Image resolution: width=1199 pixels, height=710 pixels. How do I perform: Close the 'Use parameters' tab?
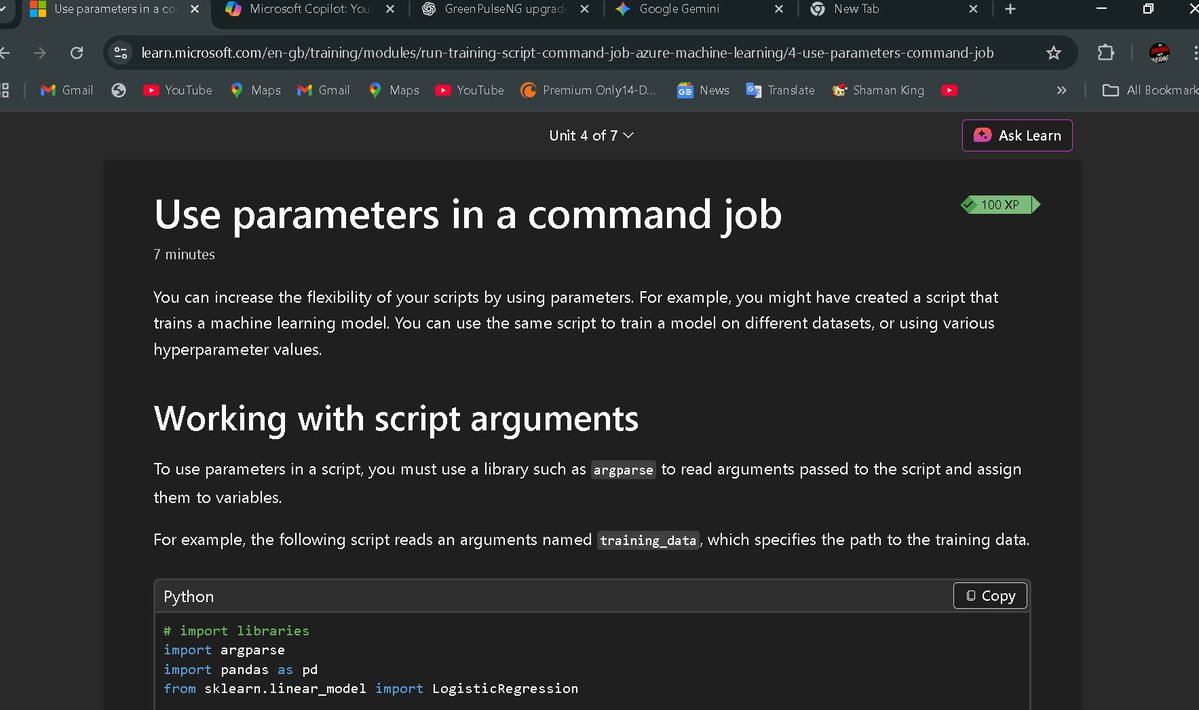point(194,9)
